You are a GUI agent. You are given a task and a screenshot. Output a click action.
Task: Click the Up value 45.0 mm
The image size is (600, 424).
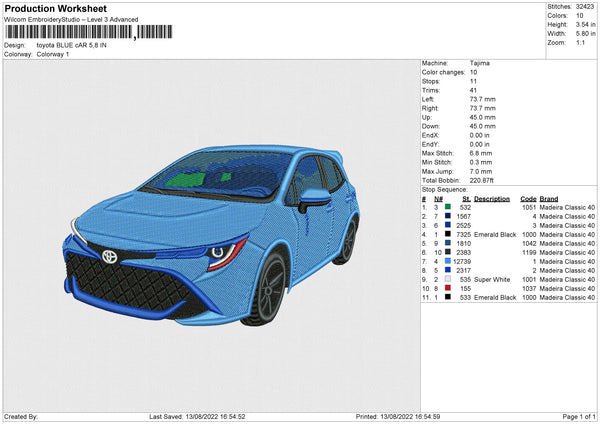click(x=483, y=117)
